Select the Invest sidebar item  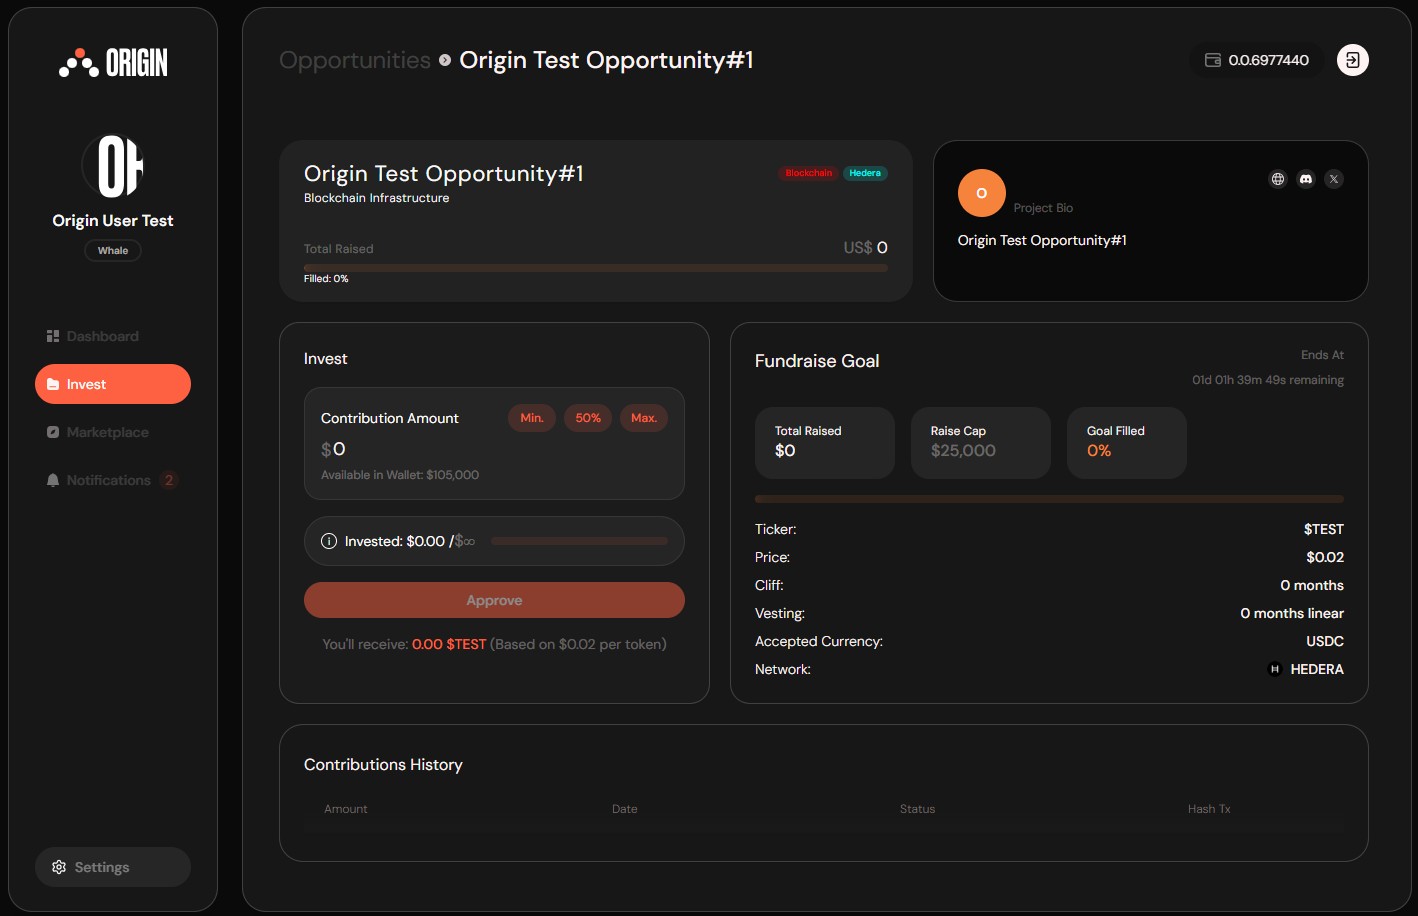click(113, 384)
